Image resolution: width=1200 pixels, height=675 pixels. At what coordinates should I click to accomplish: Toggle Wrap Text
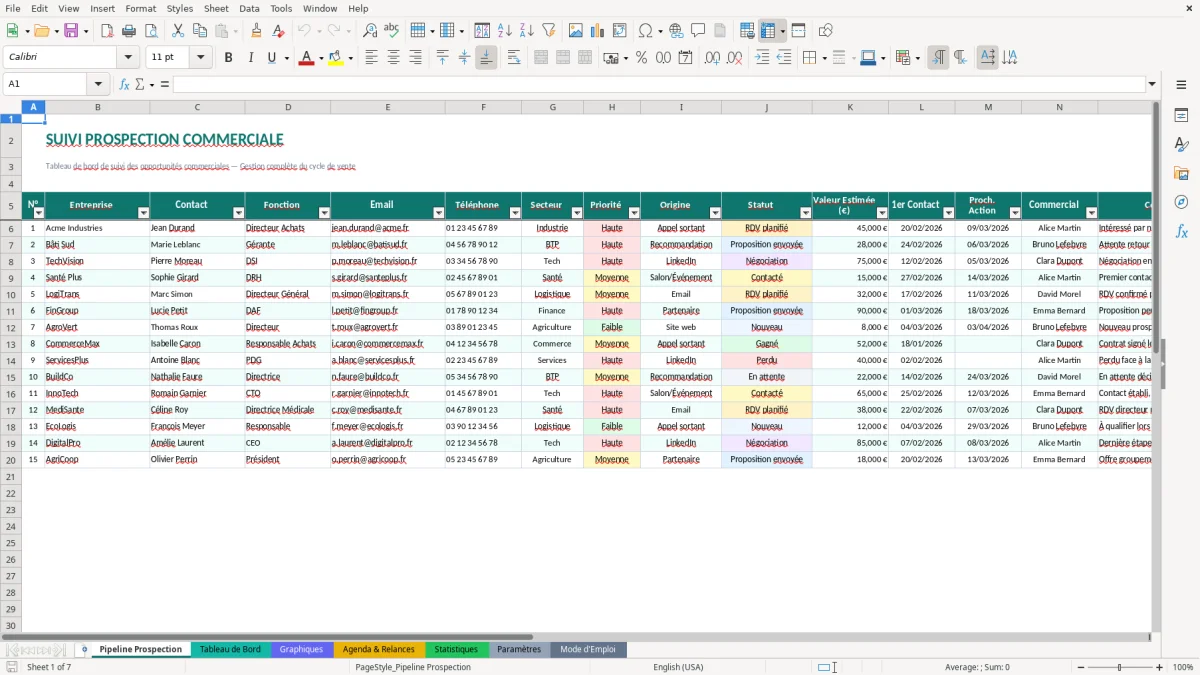[514, 58]
